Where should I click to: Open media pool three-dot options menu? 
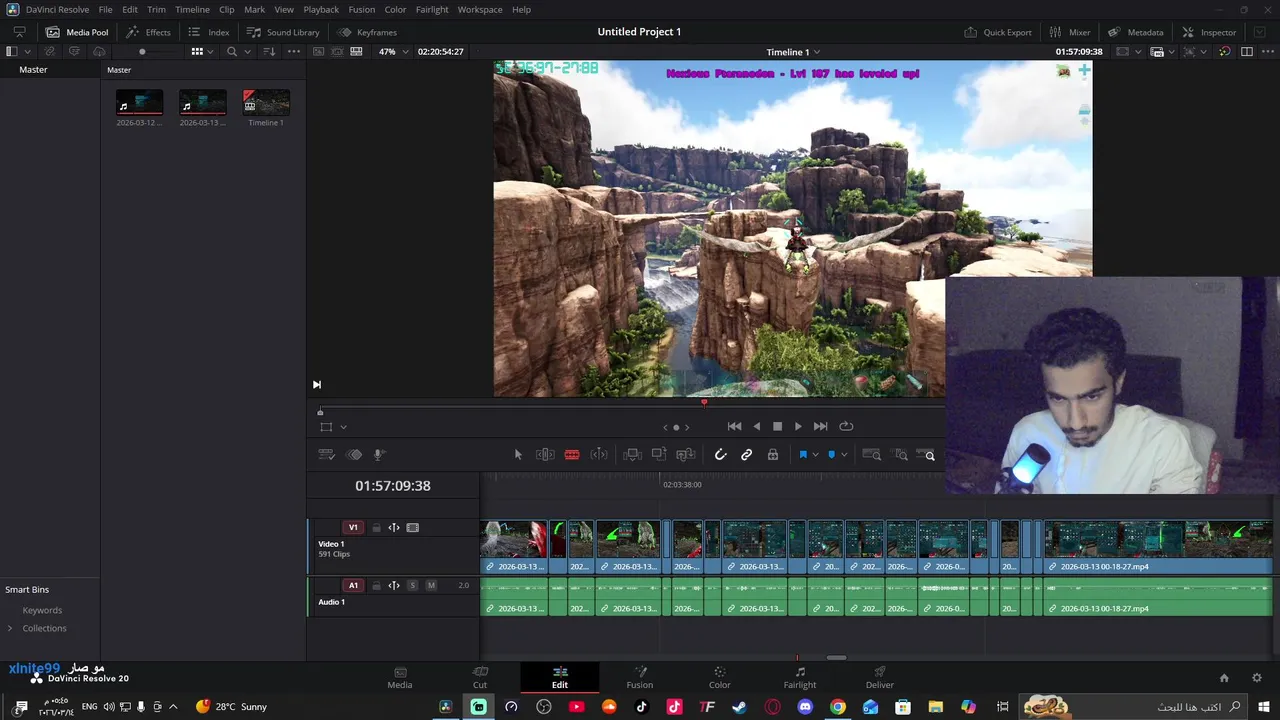tap(294, 51)
